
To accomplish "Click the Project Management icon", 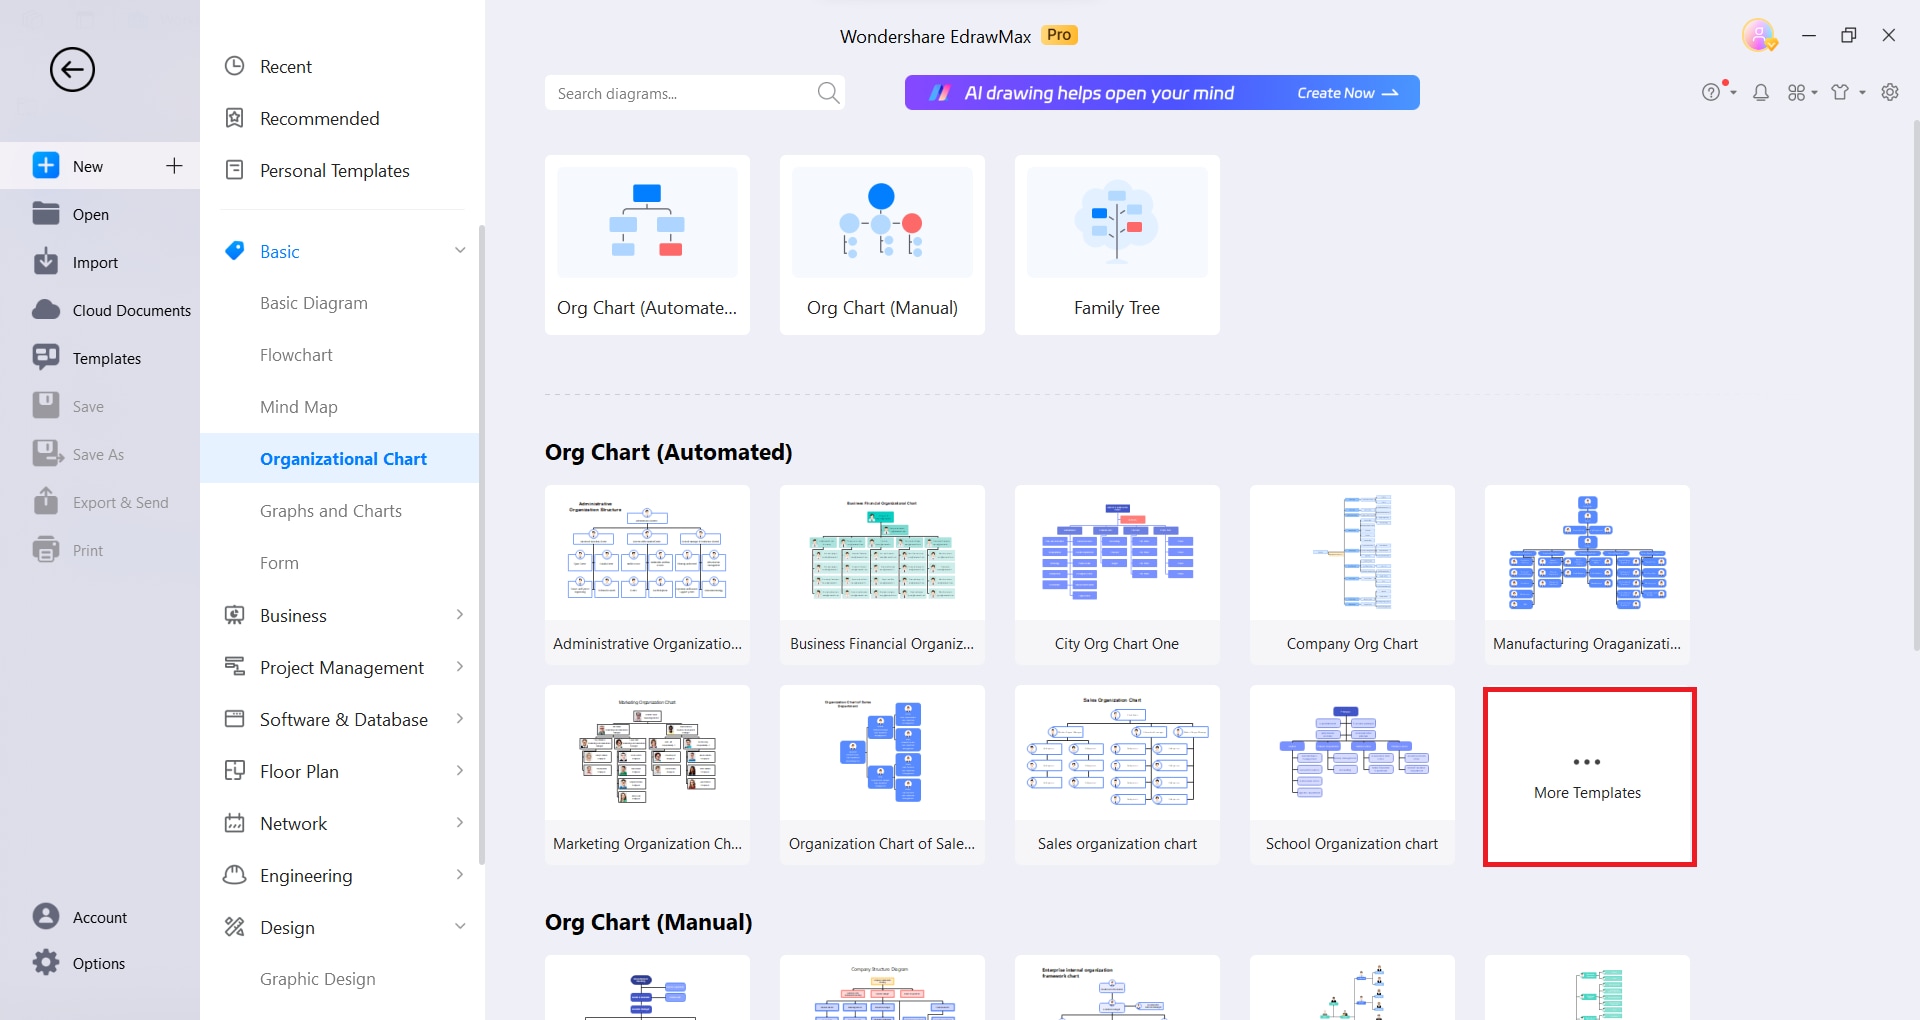I will tap(235, 667).
